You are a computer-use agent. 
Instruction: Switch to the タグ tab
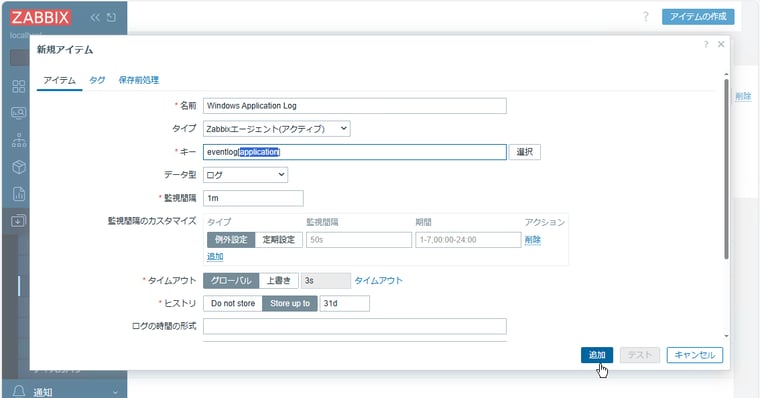pos(97,80)
